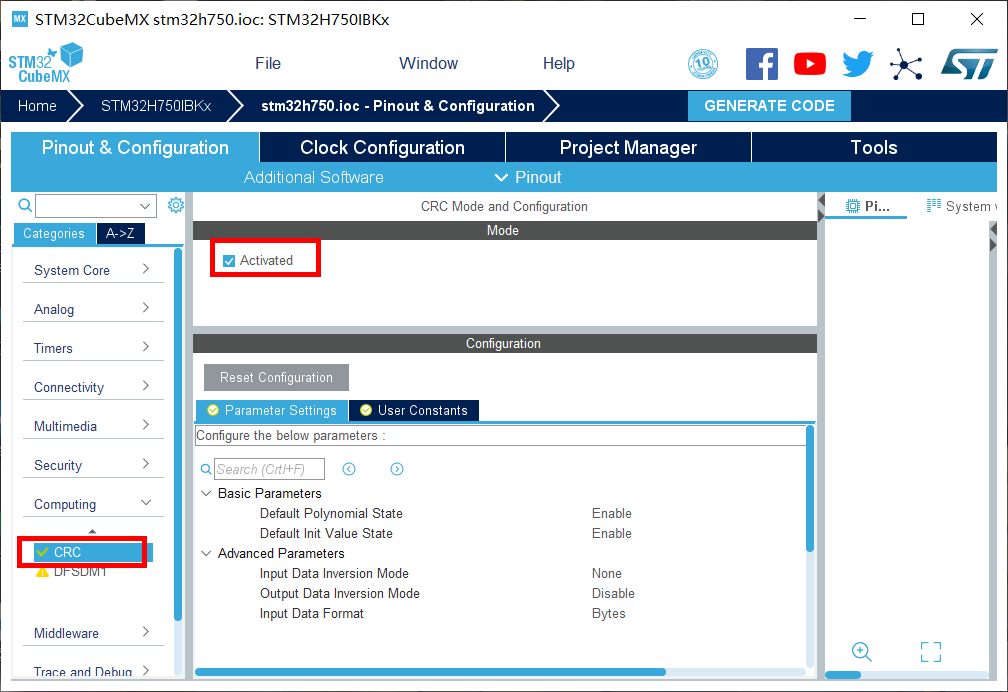Click the GENERATE CODE button

click(768, 106)
